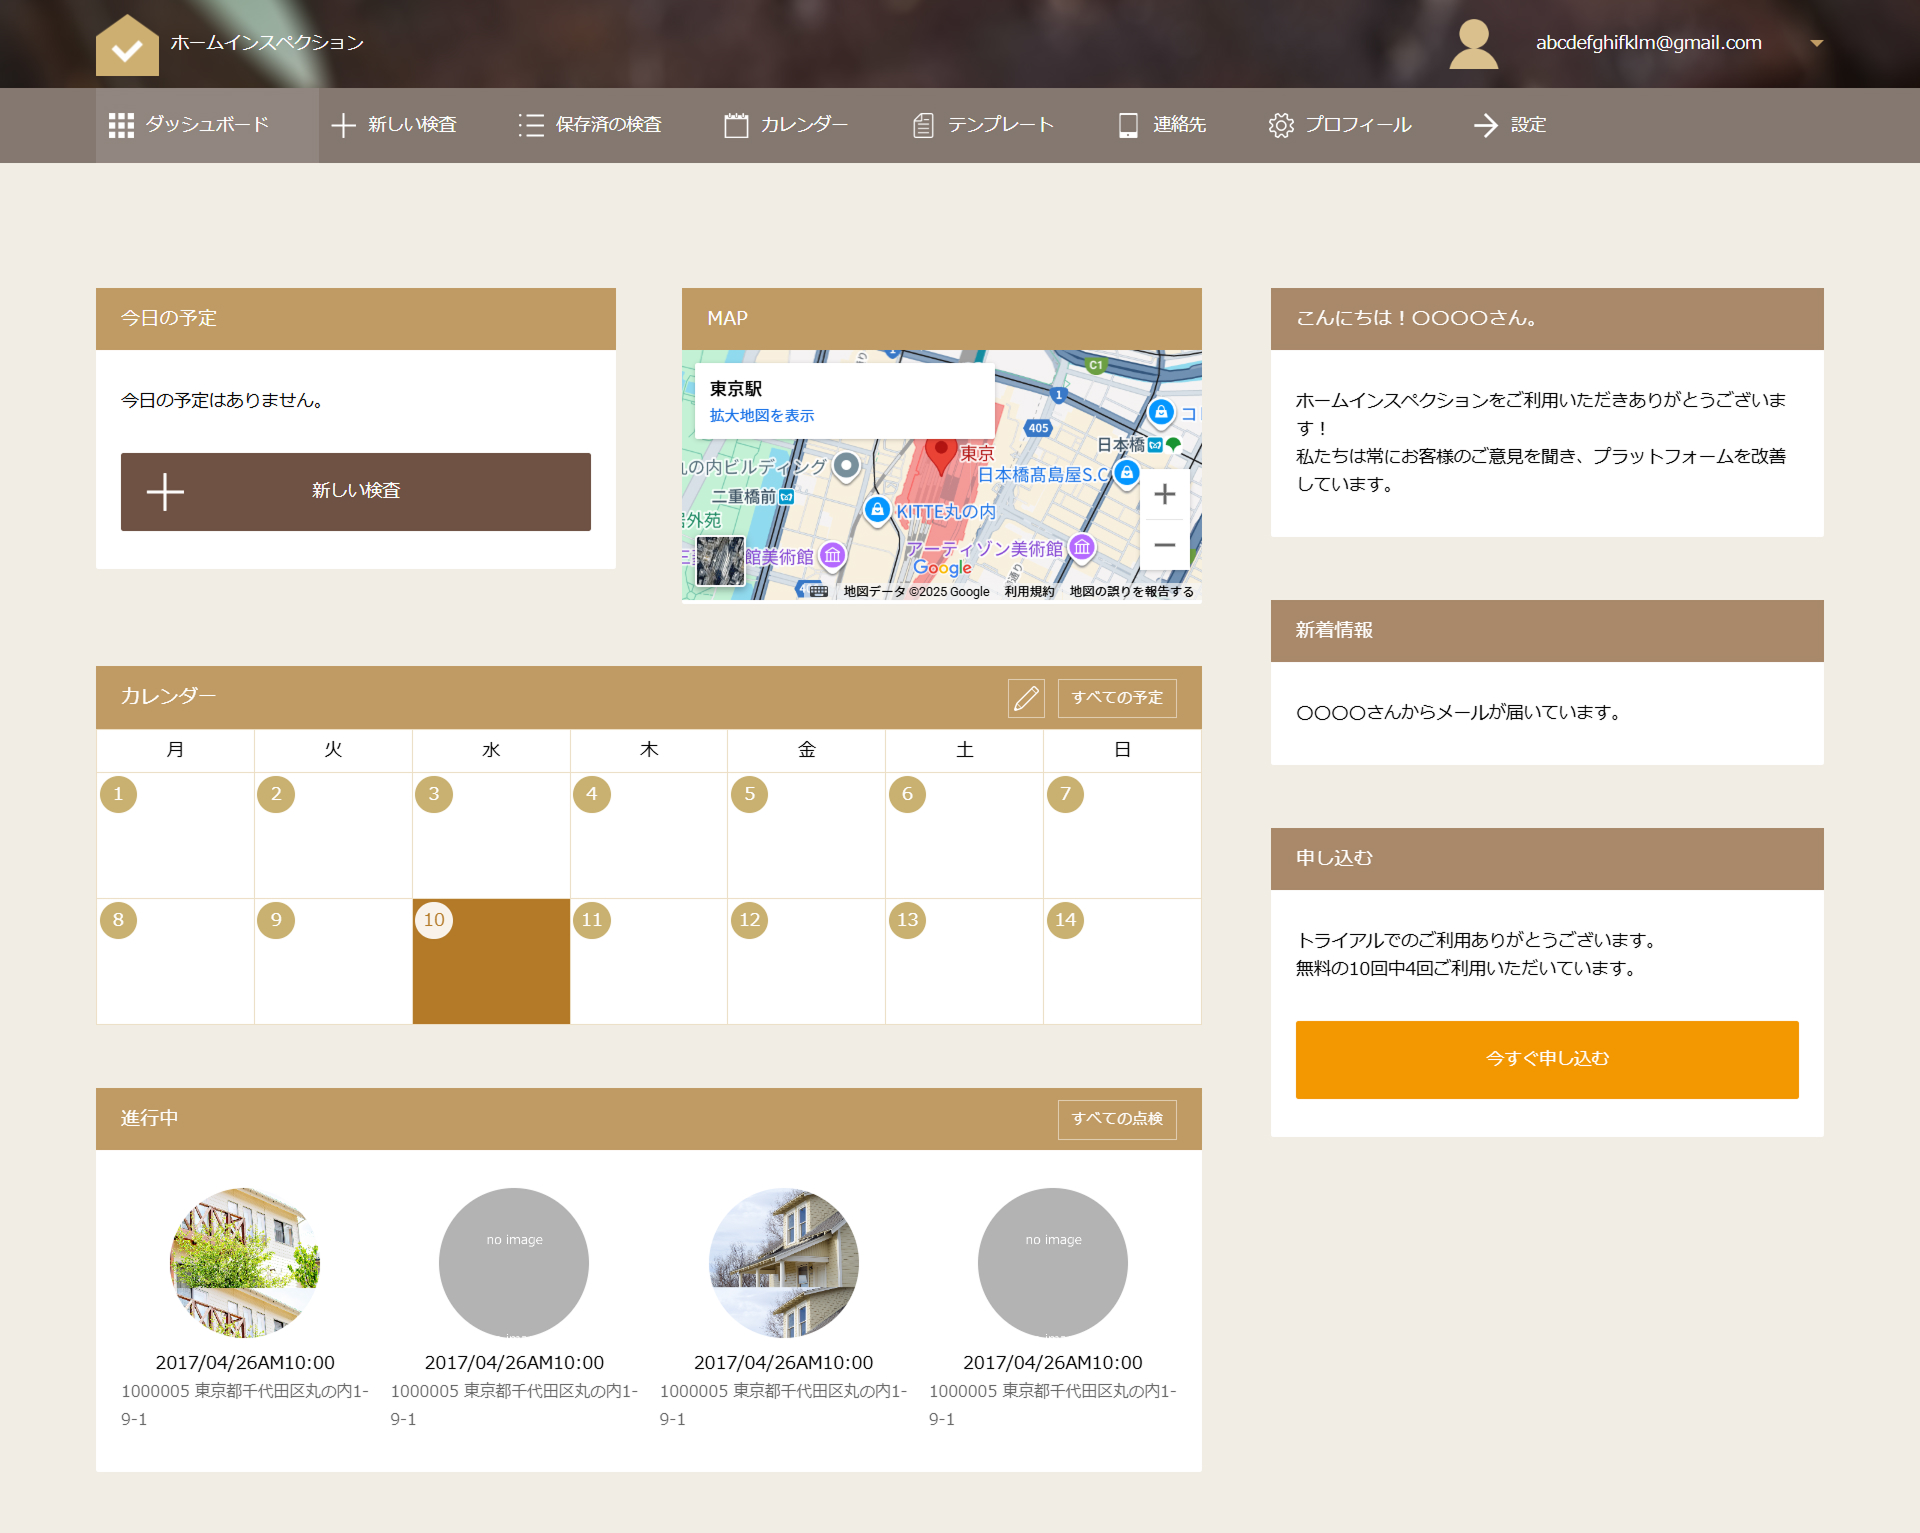This screenshot has height=1533, width=1920.
Task: Zoom out the map with minus
Action: (x=1164, y=545)
